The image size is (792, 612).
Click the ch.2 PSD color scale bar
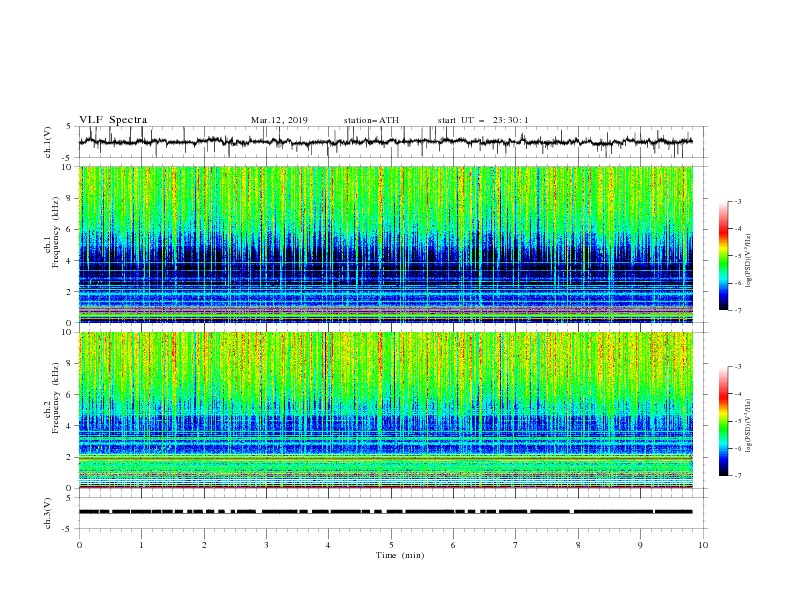(723, 421)
